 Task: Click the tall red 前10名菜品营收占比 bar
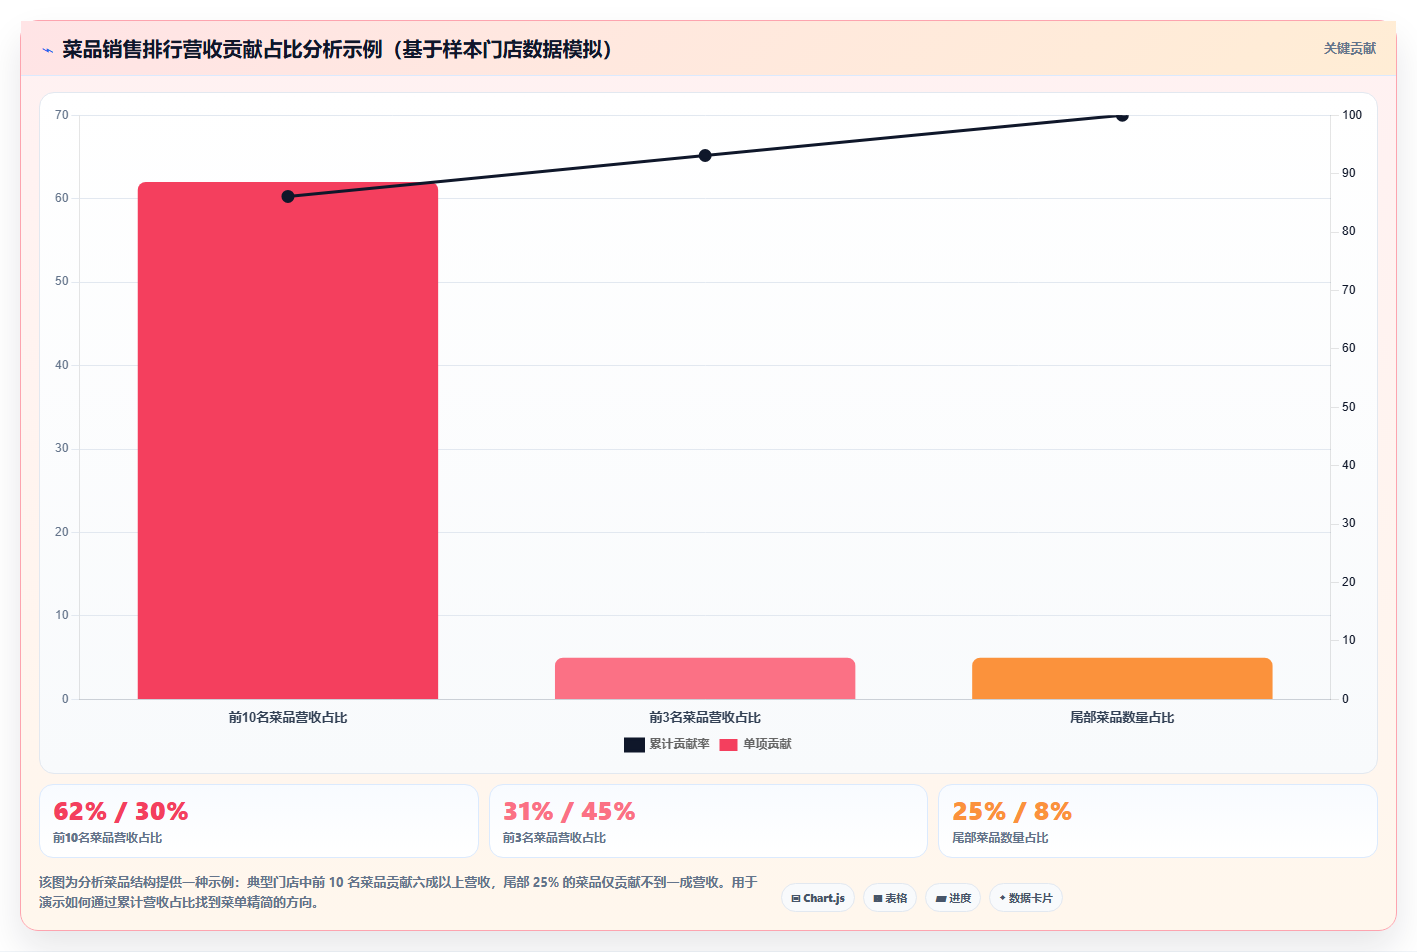point(288,441)
